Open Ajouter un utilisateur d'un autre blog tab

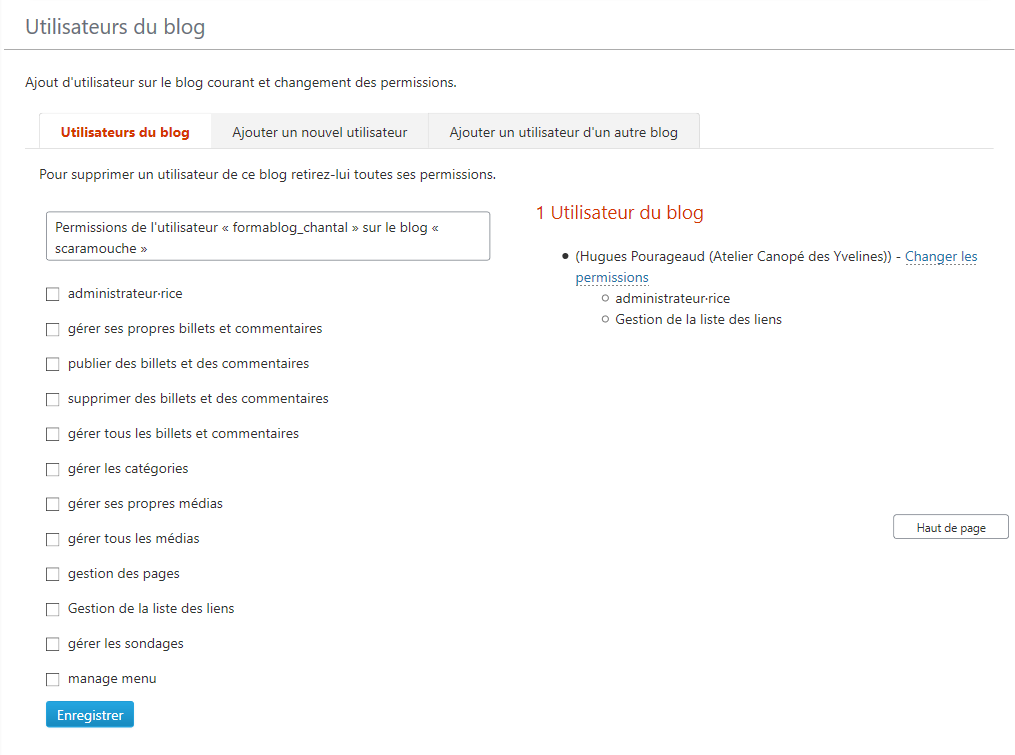[x=563, y=132]
